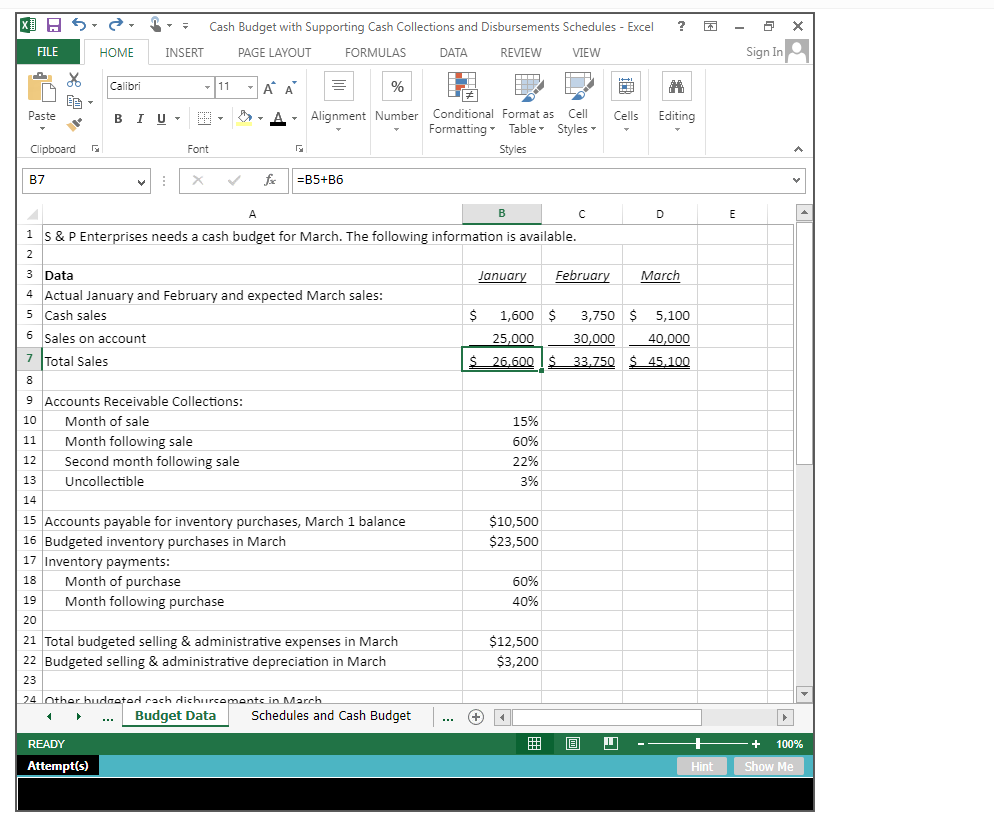Image resolution: width=994 pixels, height=837 pixels.
Task: Open the font size dropdown
Action: (248, 87)
